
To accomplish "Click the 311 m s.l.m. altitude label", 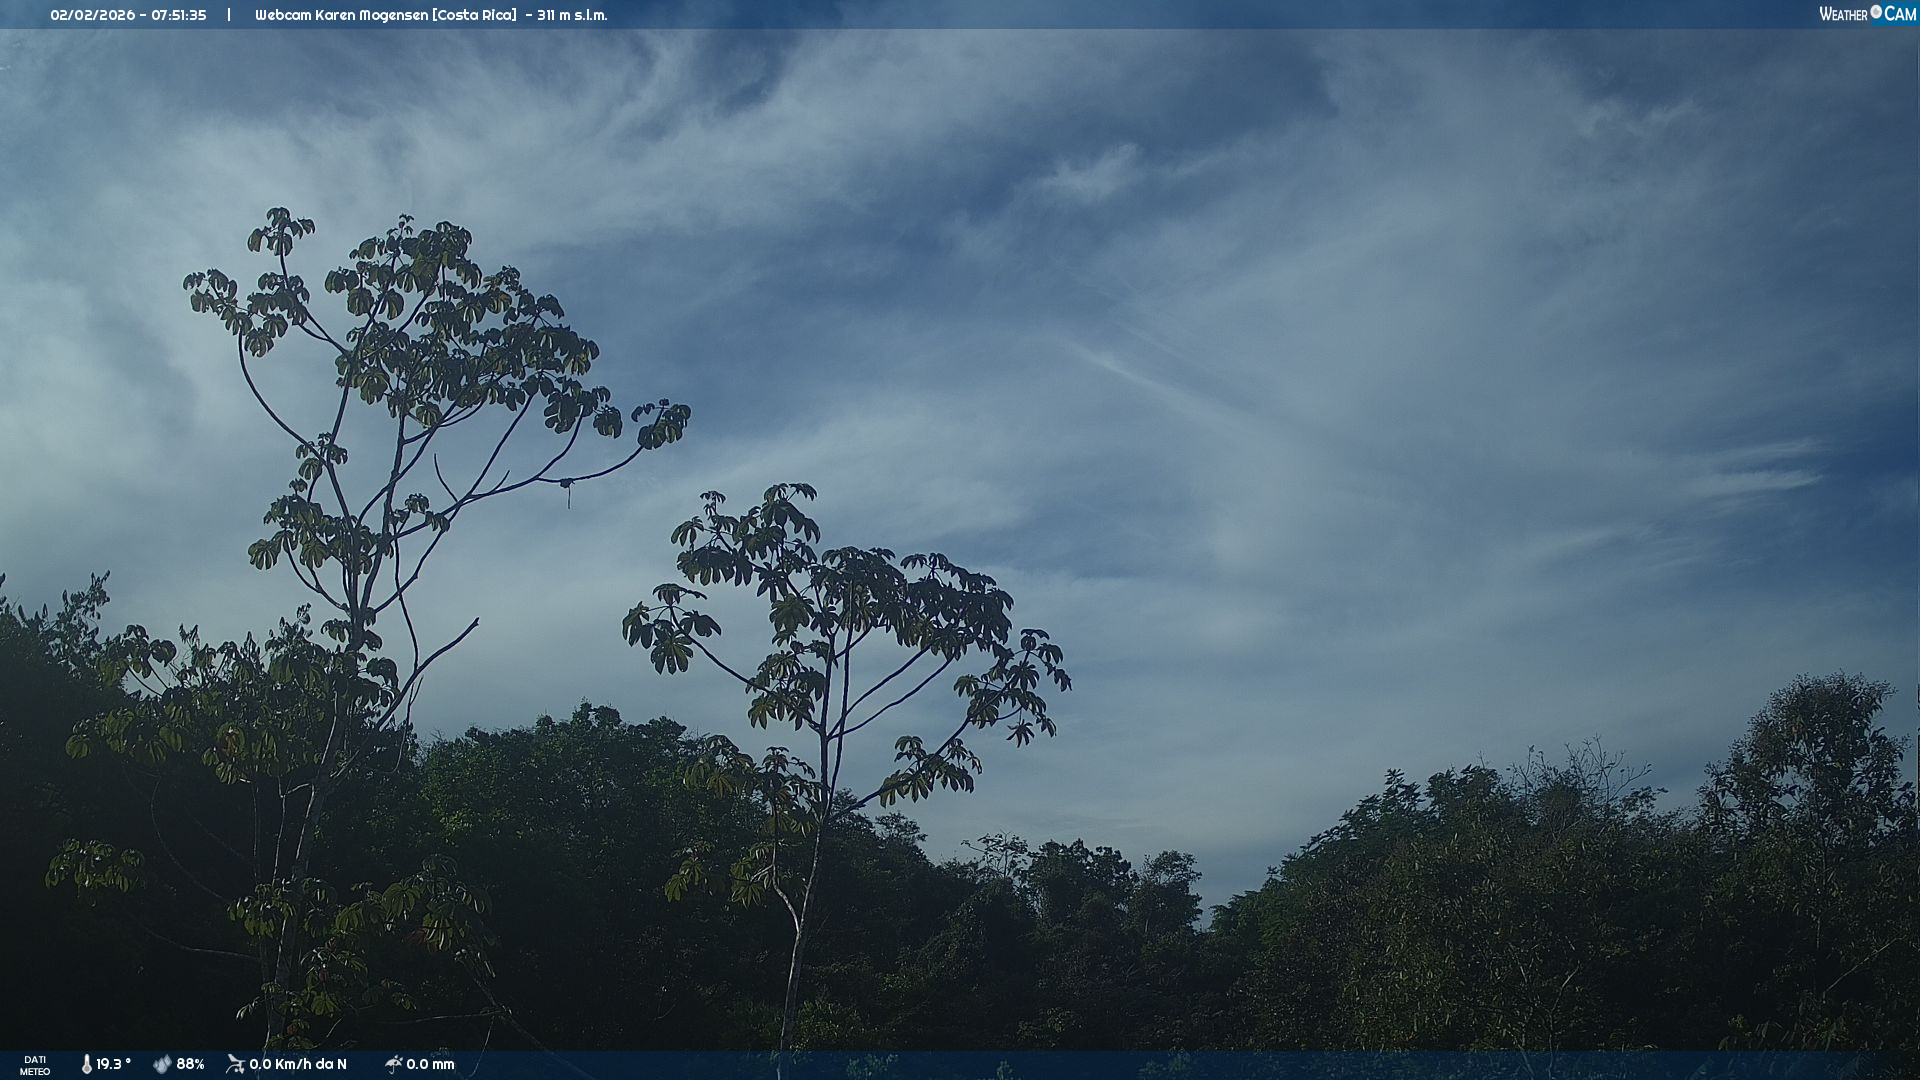I will click(572, 15).
